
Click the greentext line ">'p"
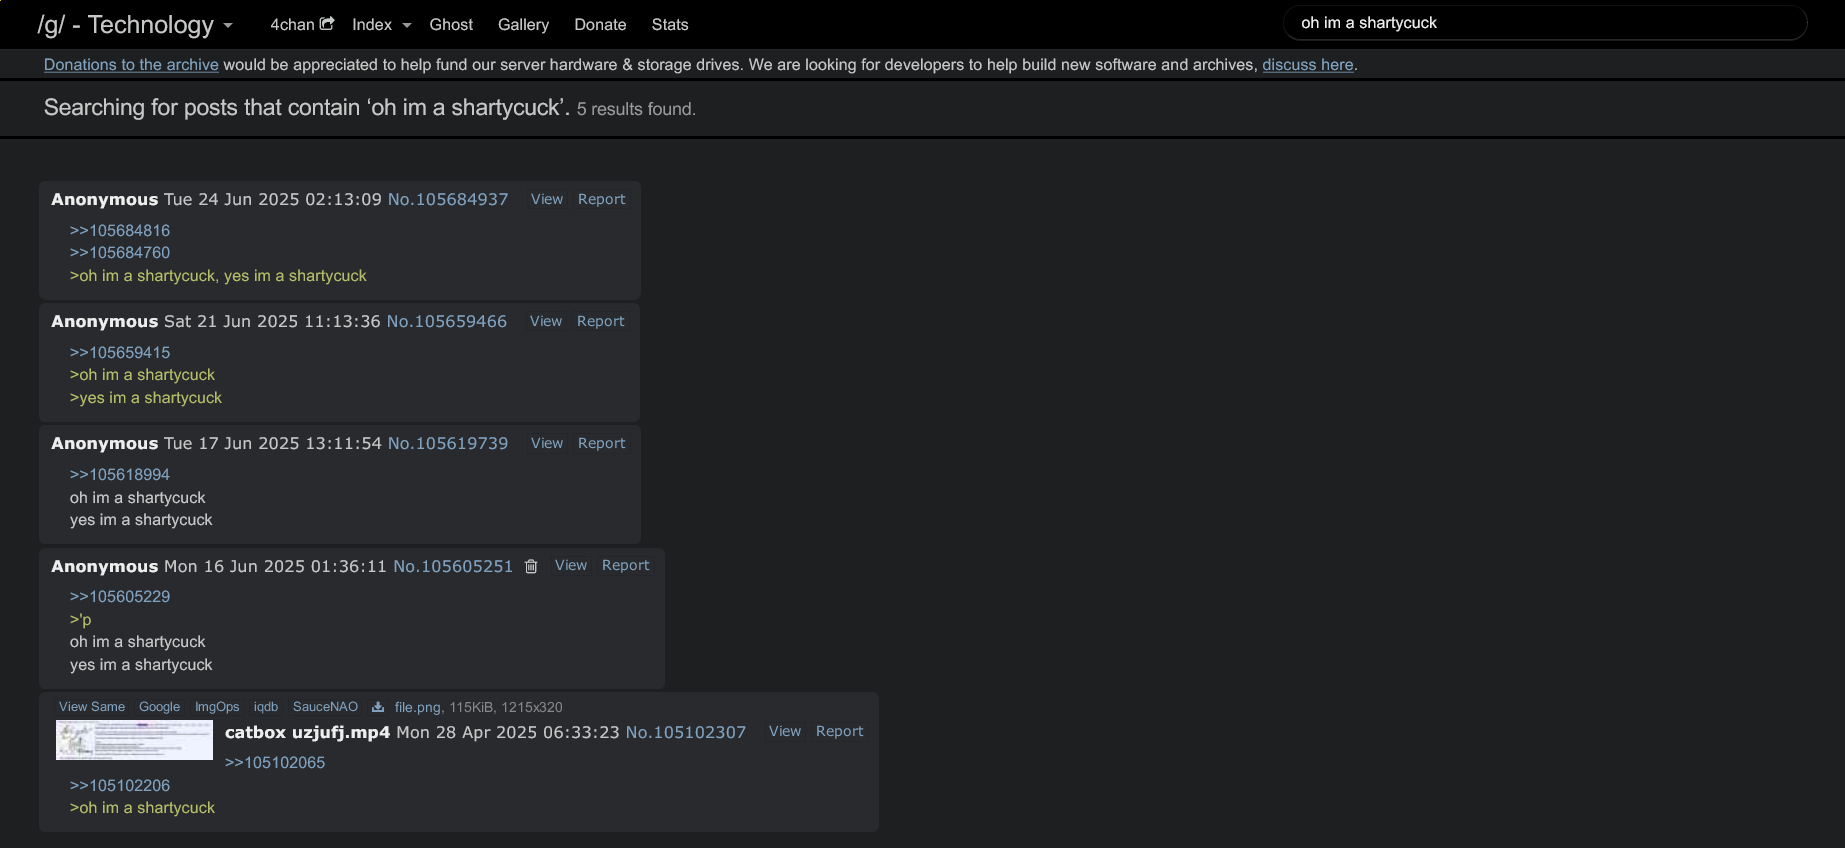(x=80, y=619)
